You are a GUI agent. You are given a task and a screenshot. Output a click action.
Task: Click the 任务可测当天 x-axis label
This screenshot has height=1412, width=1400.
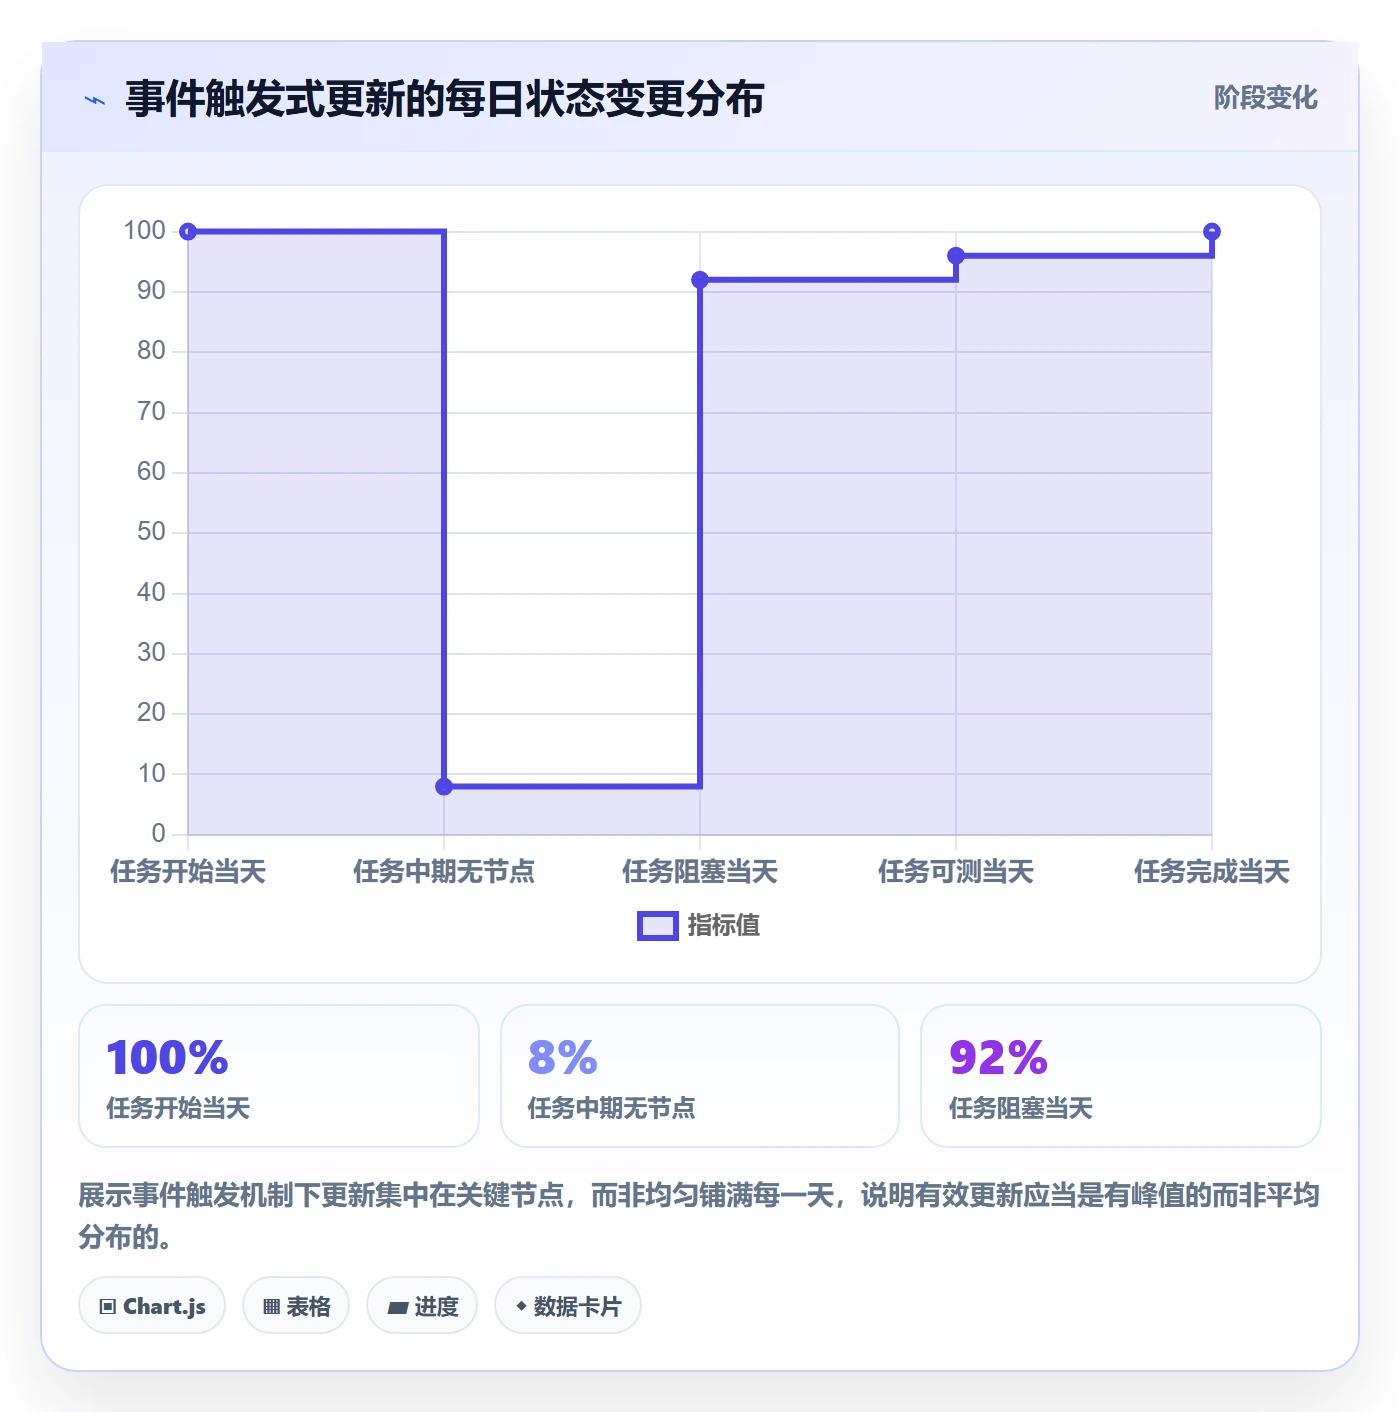[956, 872]
